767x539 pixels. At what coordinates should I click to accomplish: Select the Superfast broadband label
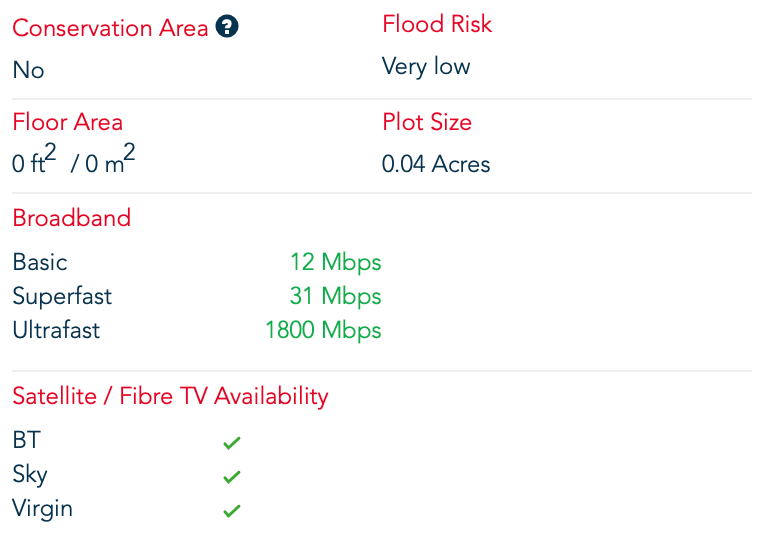pos(62,296)
